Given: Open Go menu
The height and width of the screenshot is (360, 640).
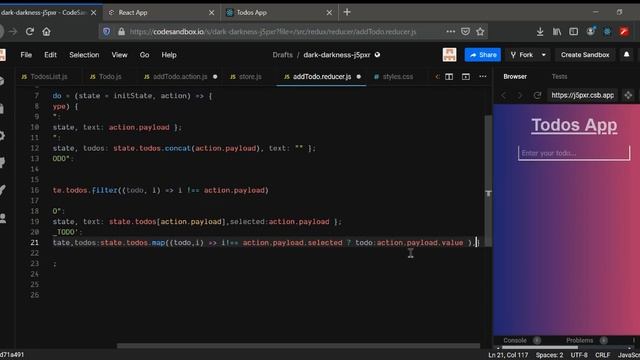Looking at the screenshot, I should pos(144,55).
